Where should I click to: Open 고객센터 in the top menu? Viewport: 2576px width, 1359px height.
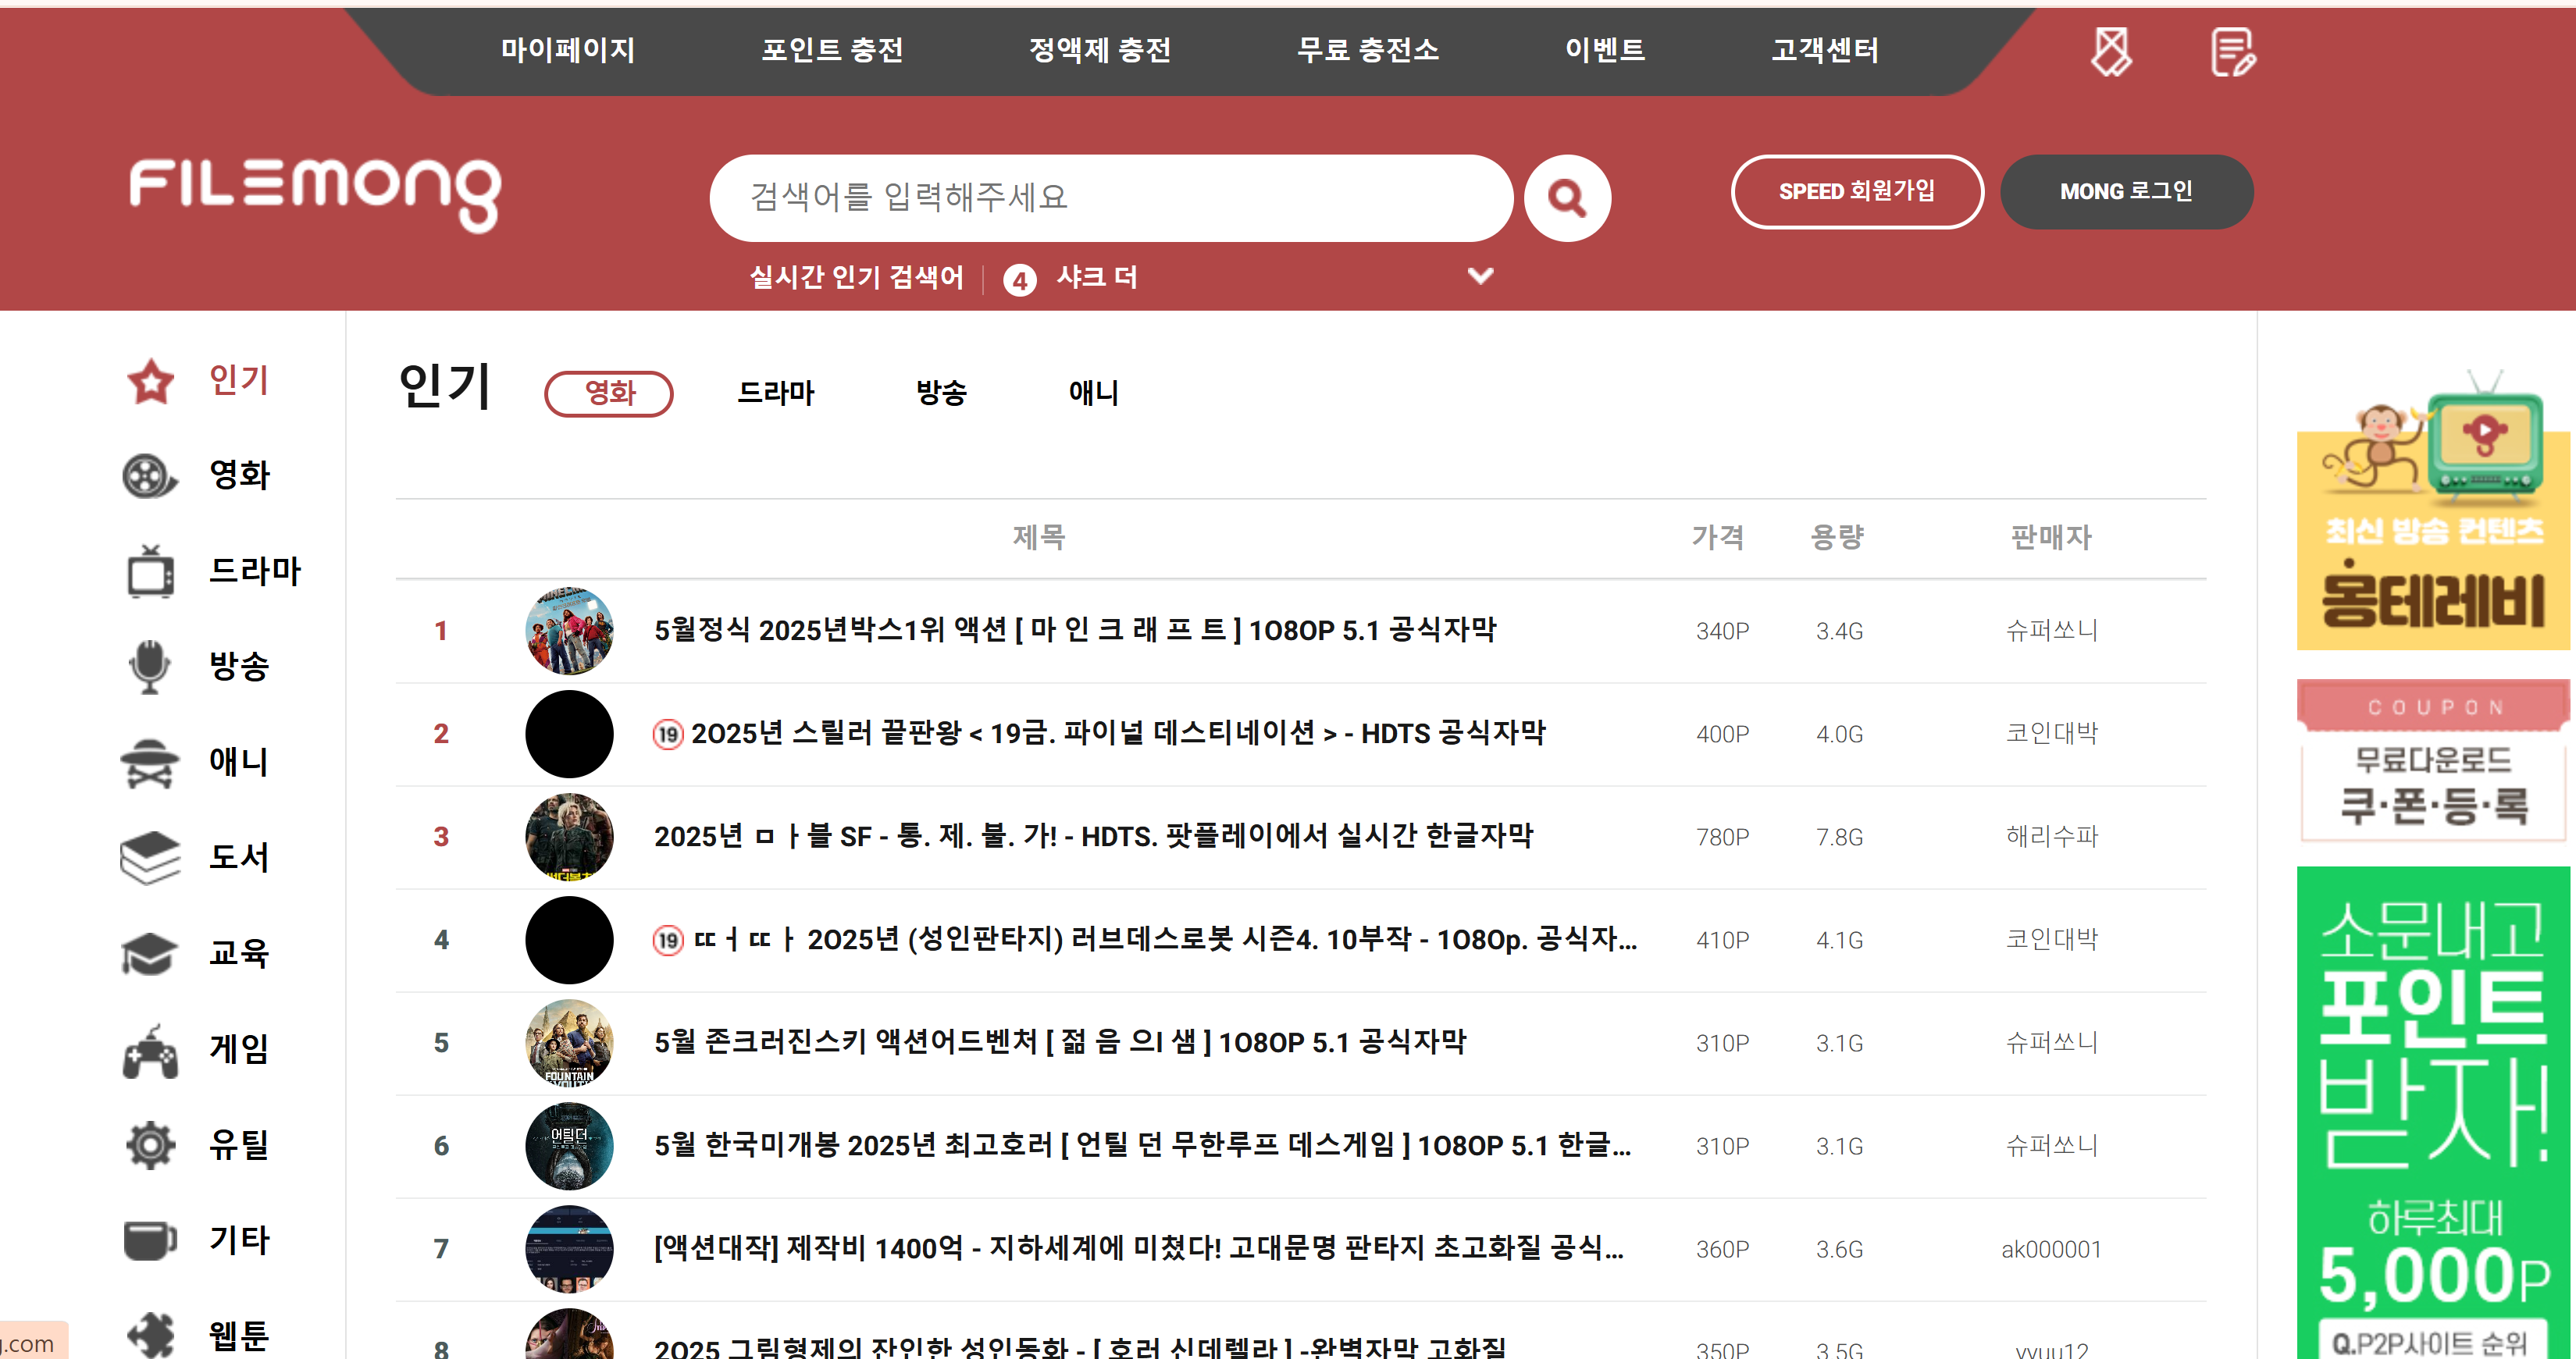click(1824, 50)
